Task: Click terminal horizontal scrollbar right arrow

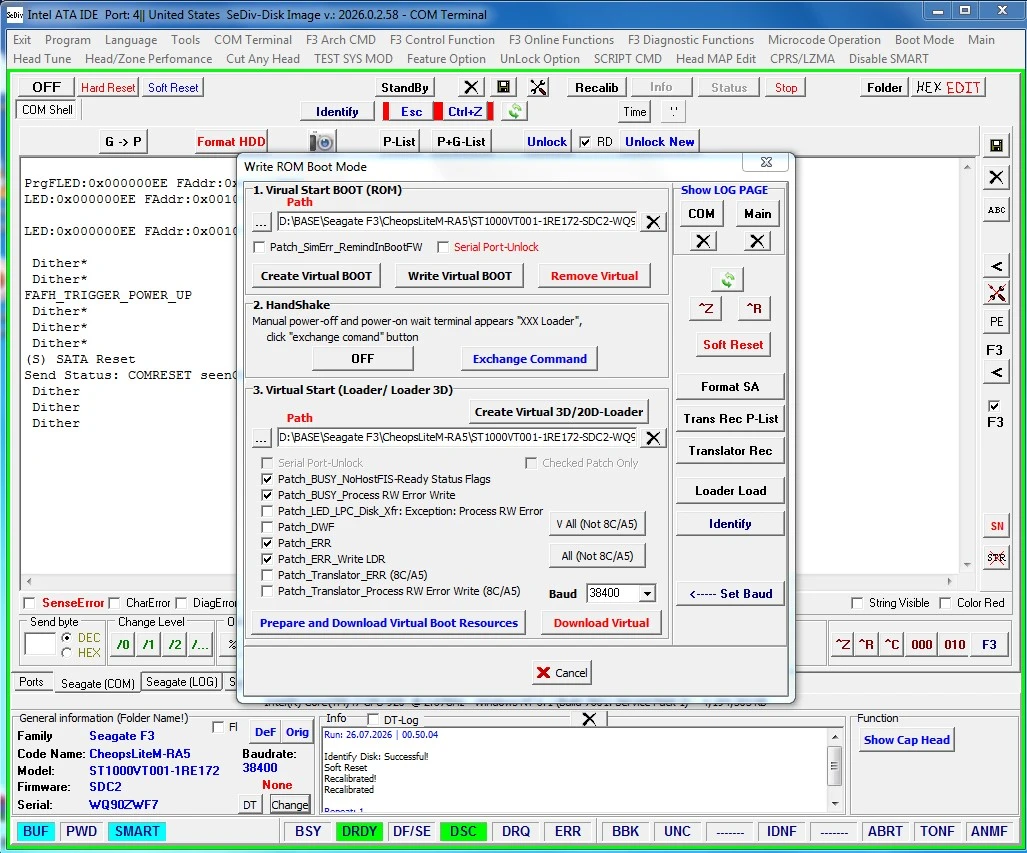Action: click(x=949, y=581)
